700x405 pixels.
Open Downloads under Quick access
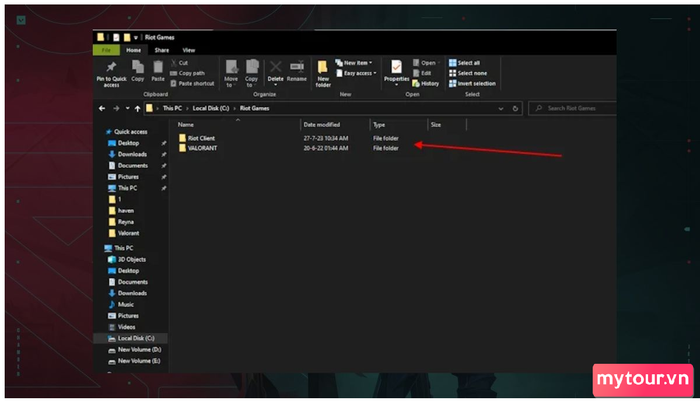(128, 154)
